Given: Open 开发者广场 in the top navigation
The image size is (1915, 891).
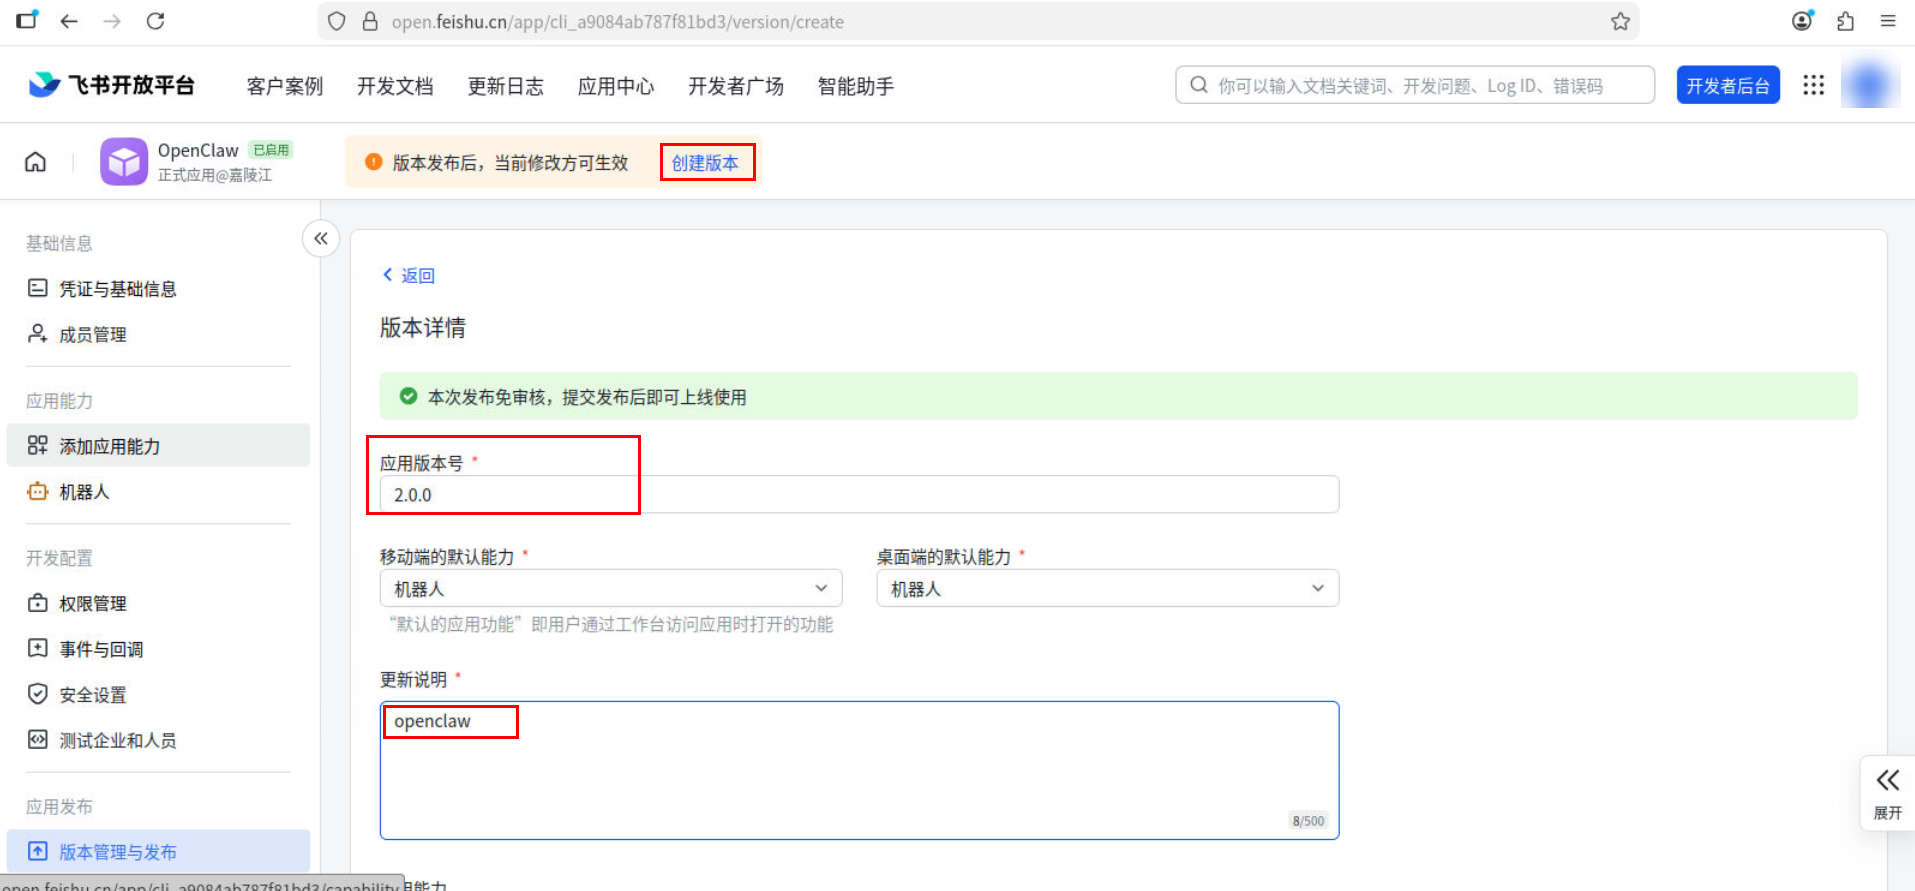Looking at the screenshot, I should pyautogui.click(x=736, y=86).
